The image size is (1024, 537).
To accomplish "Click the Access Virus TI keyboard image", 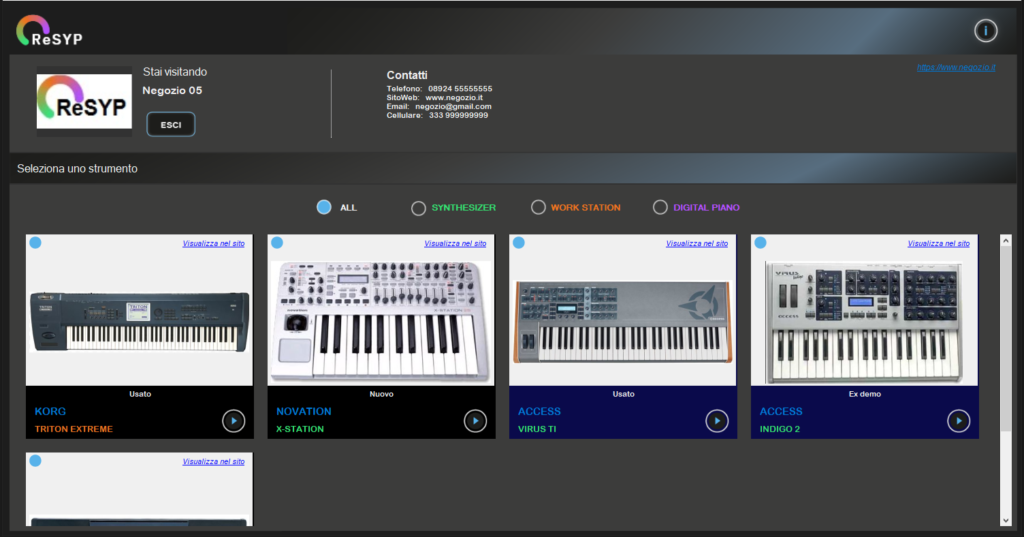I will pos(622,322).
